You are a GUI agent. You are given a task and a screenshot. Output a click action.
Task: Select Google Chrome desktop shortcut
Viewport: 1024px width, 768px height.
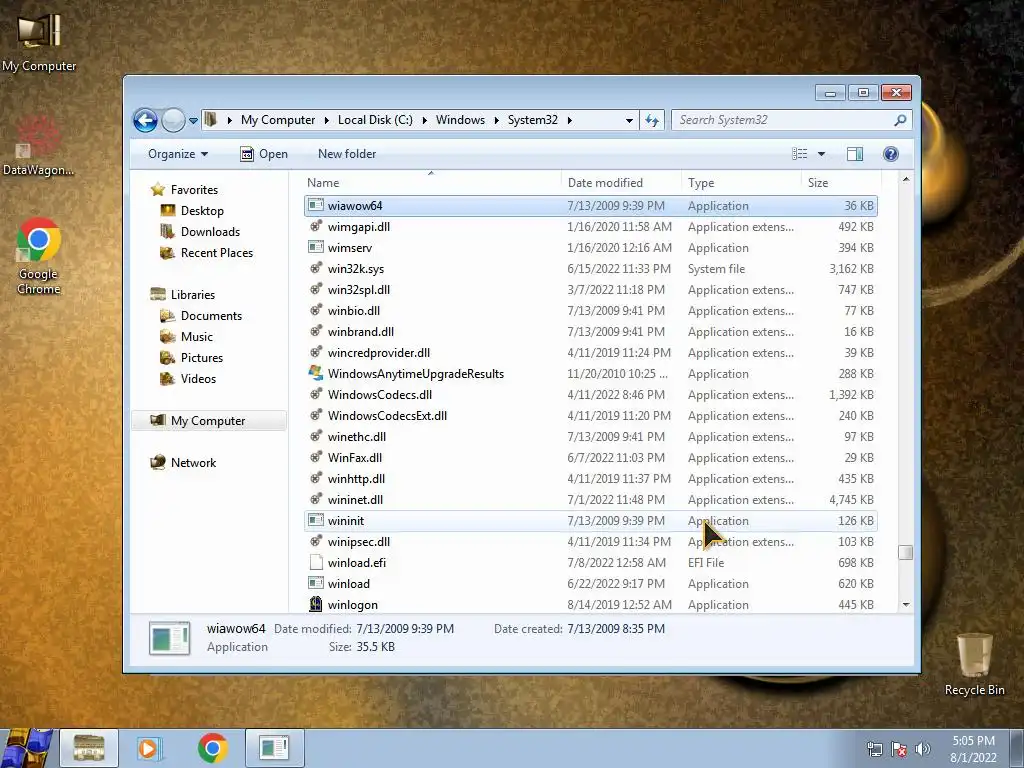(x=39, y=256)
